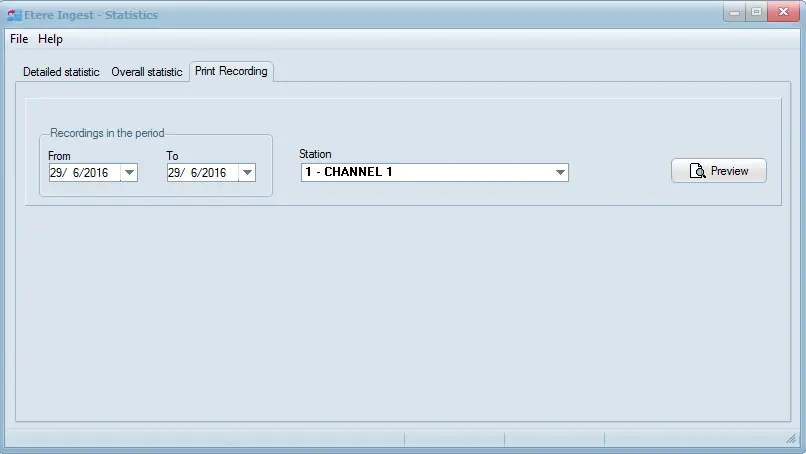Click the Preview button label

tap(729, 171)
